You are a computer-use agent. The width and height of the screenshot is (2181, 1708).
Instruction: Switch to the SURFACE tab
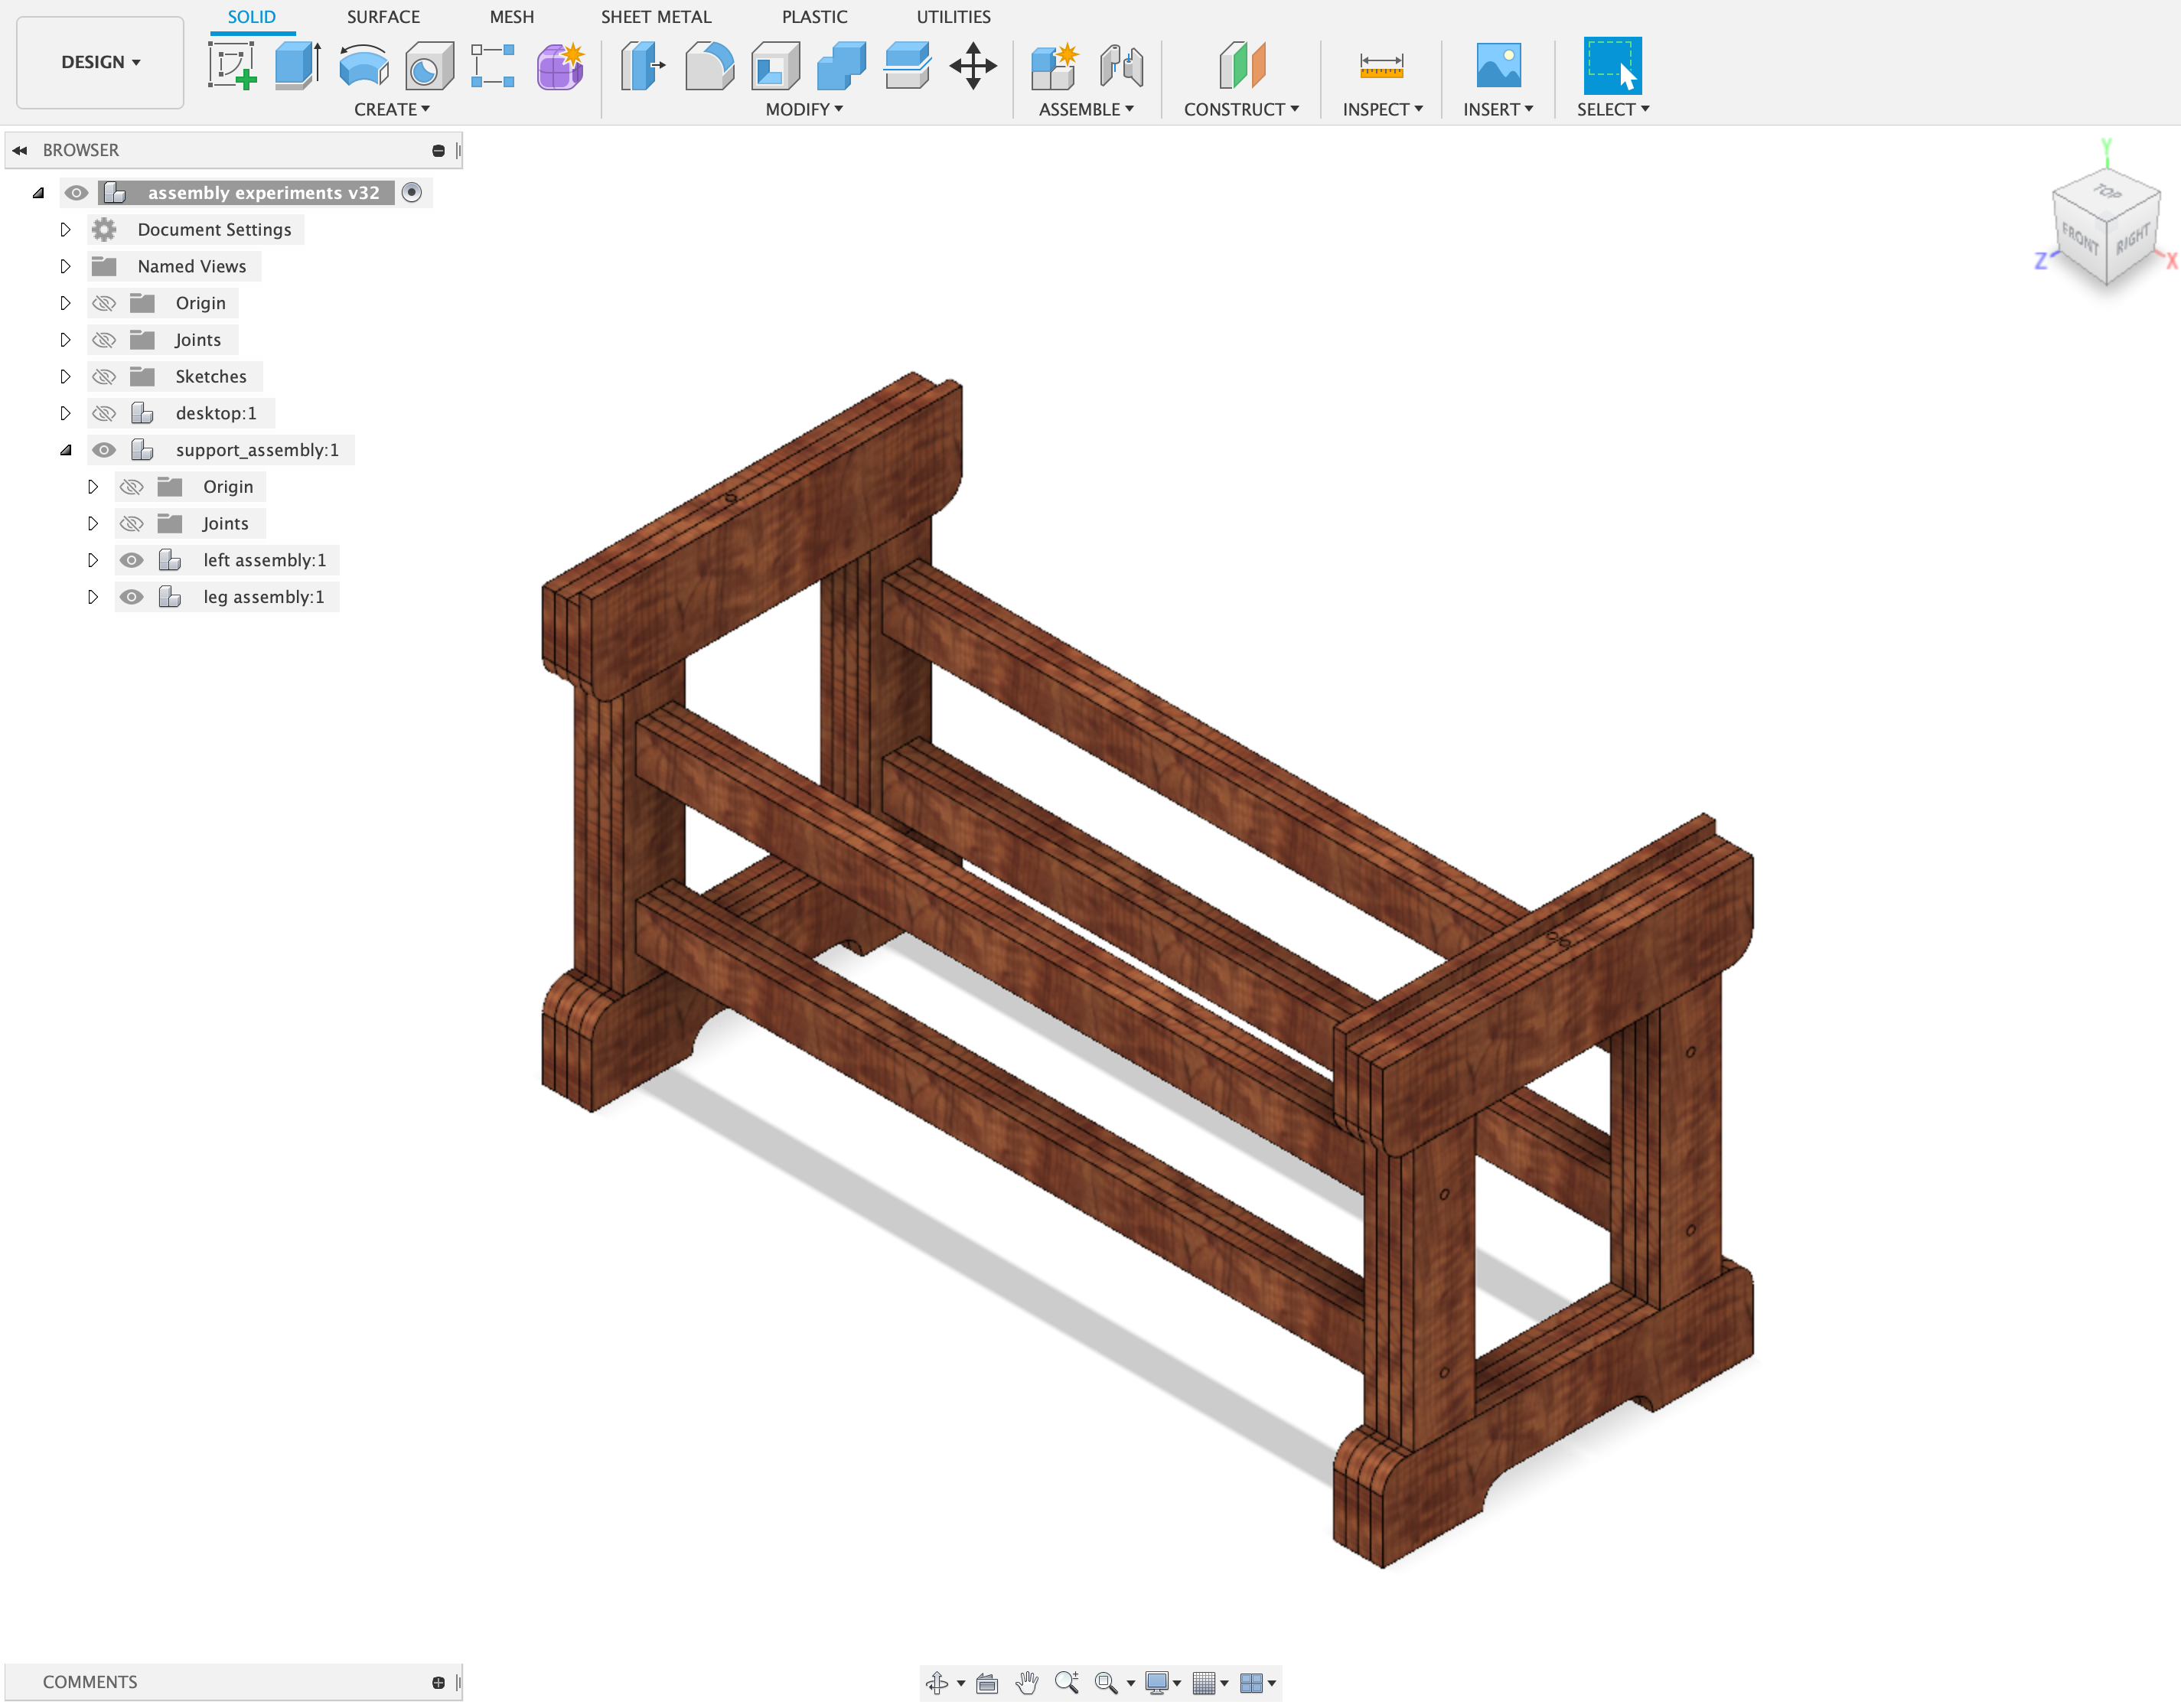(383, 17)
